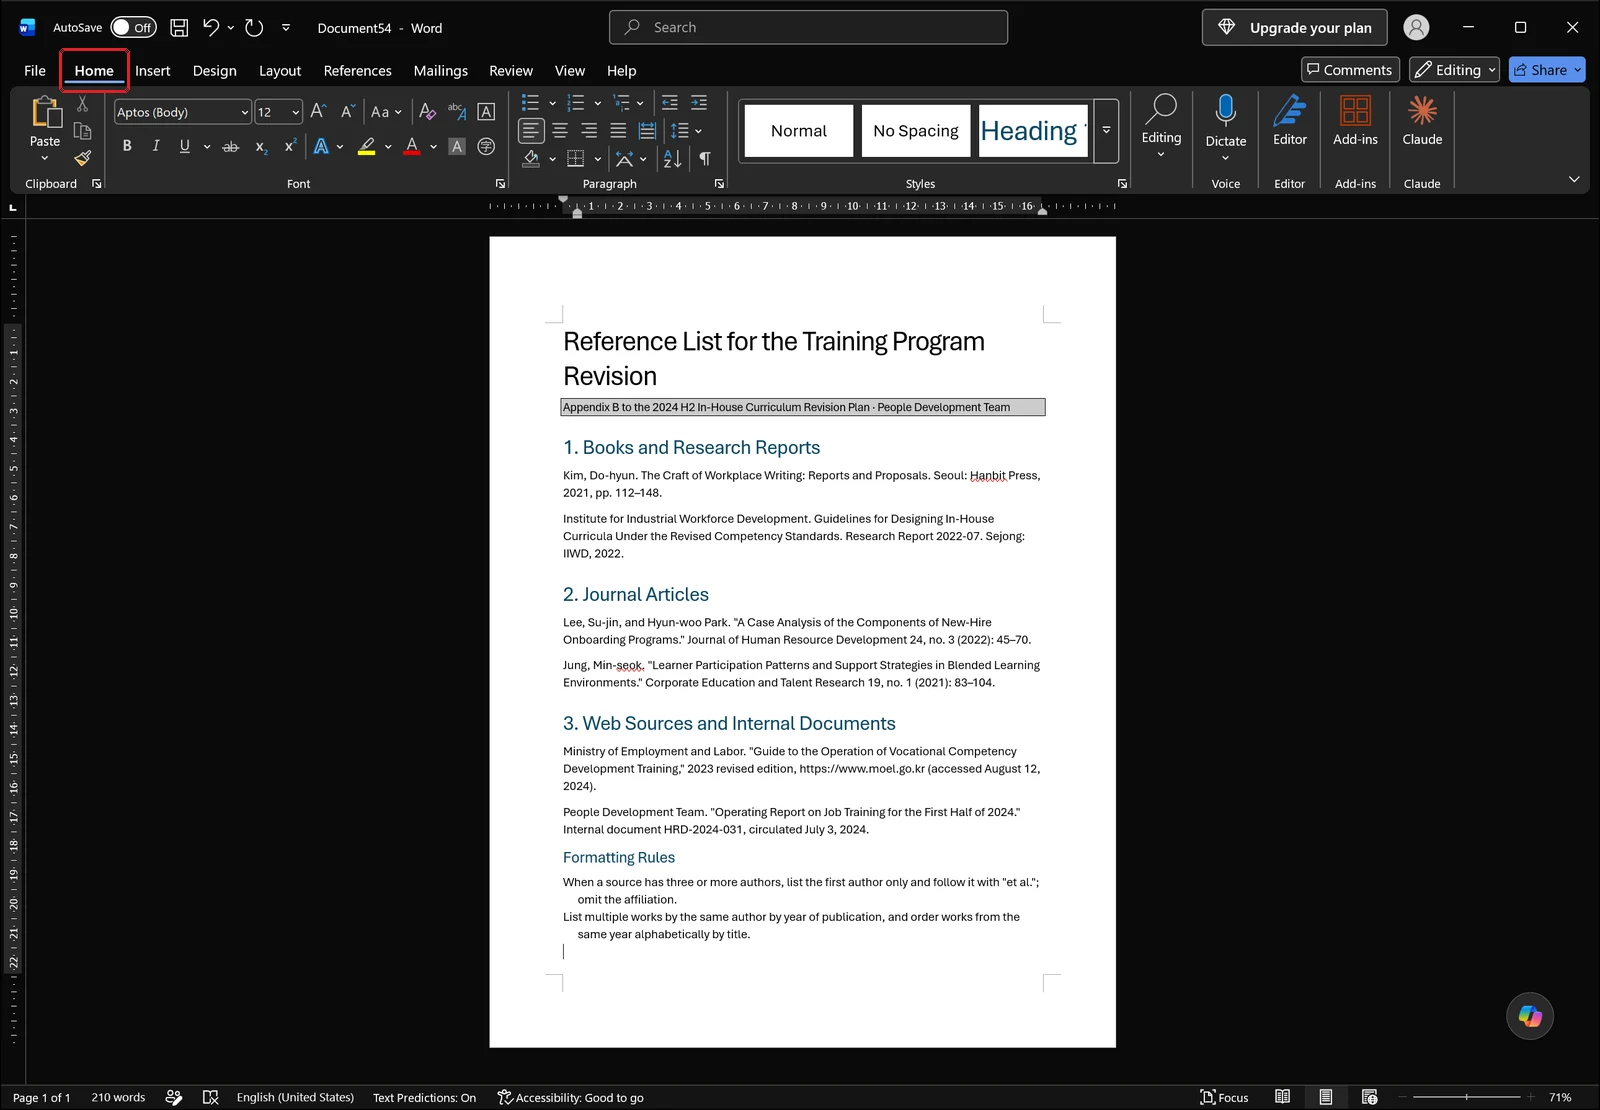Toggle bold formatting
1600x1110 pixels.
127,146
